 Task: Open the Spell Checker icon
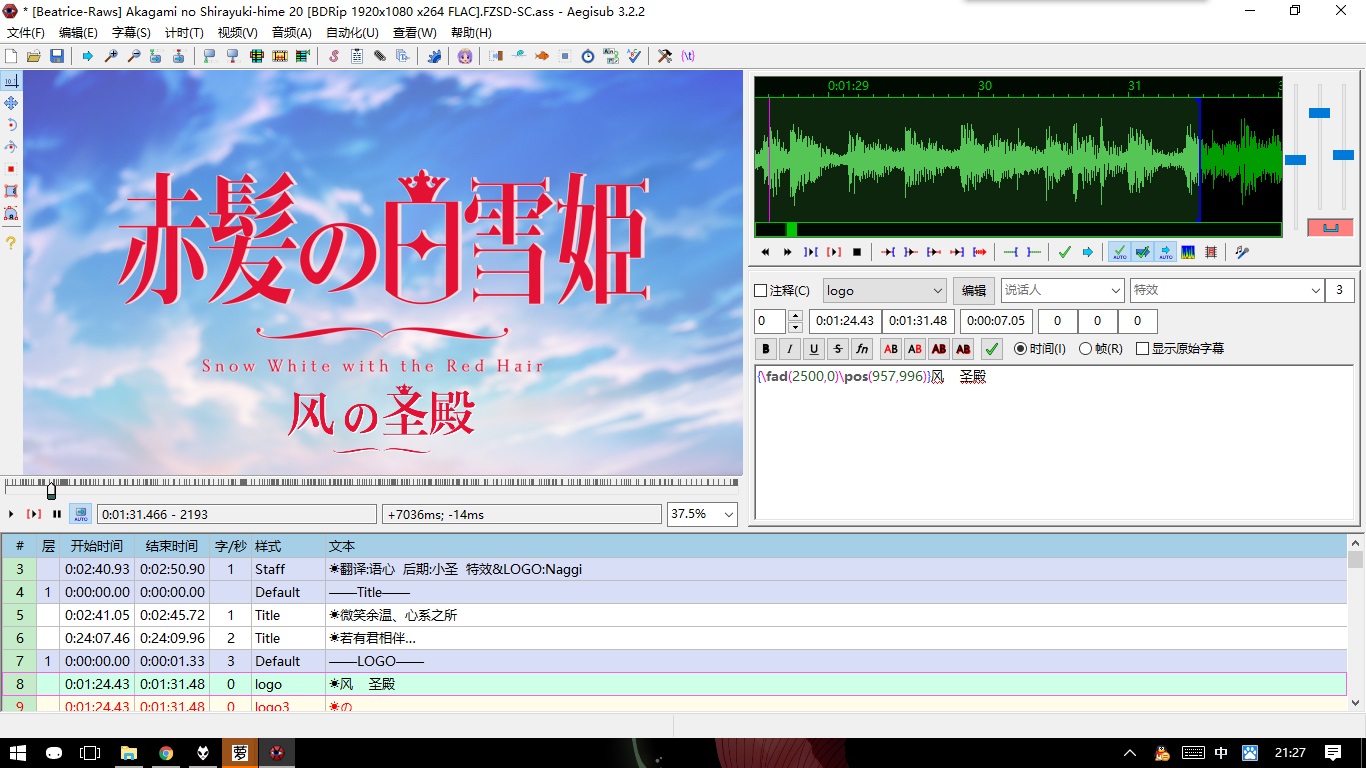pos(634,56)
